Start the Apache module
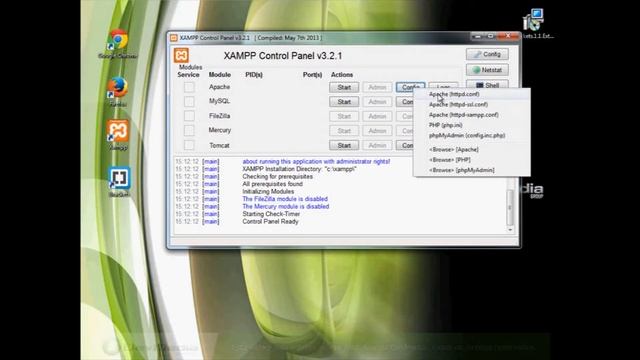This screenshot has width=640, height=360. click(344, 87)
